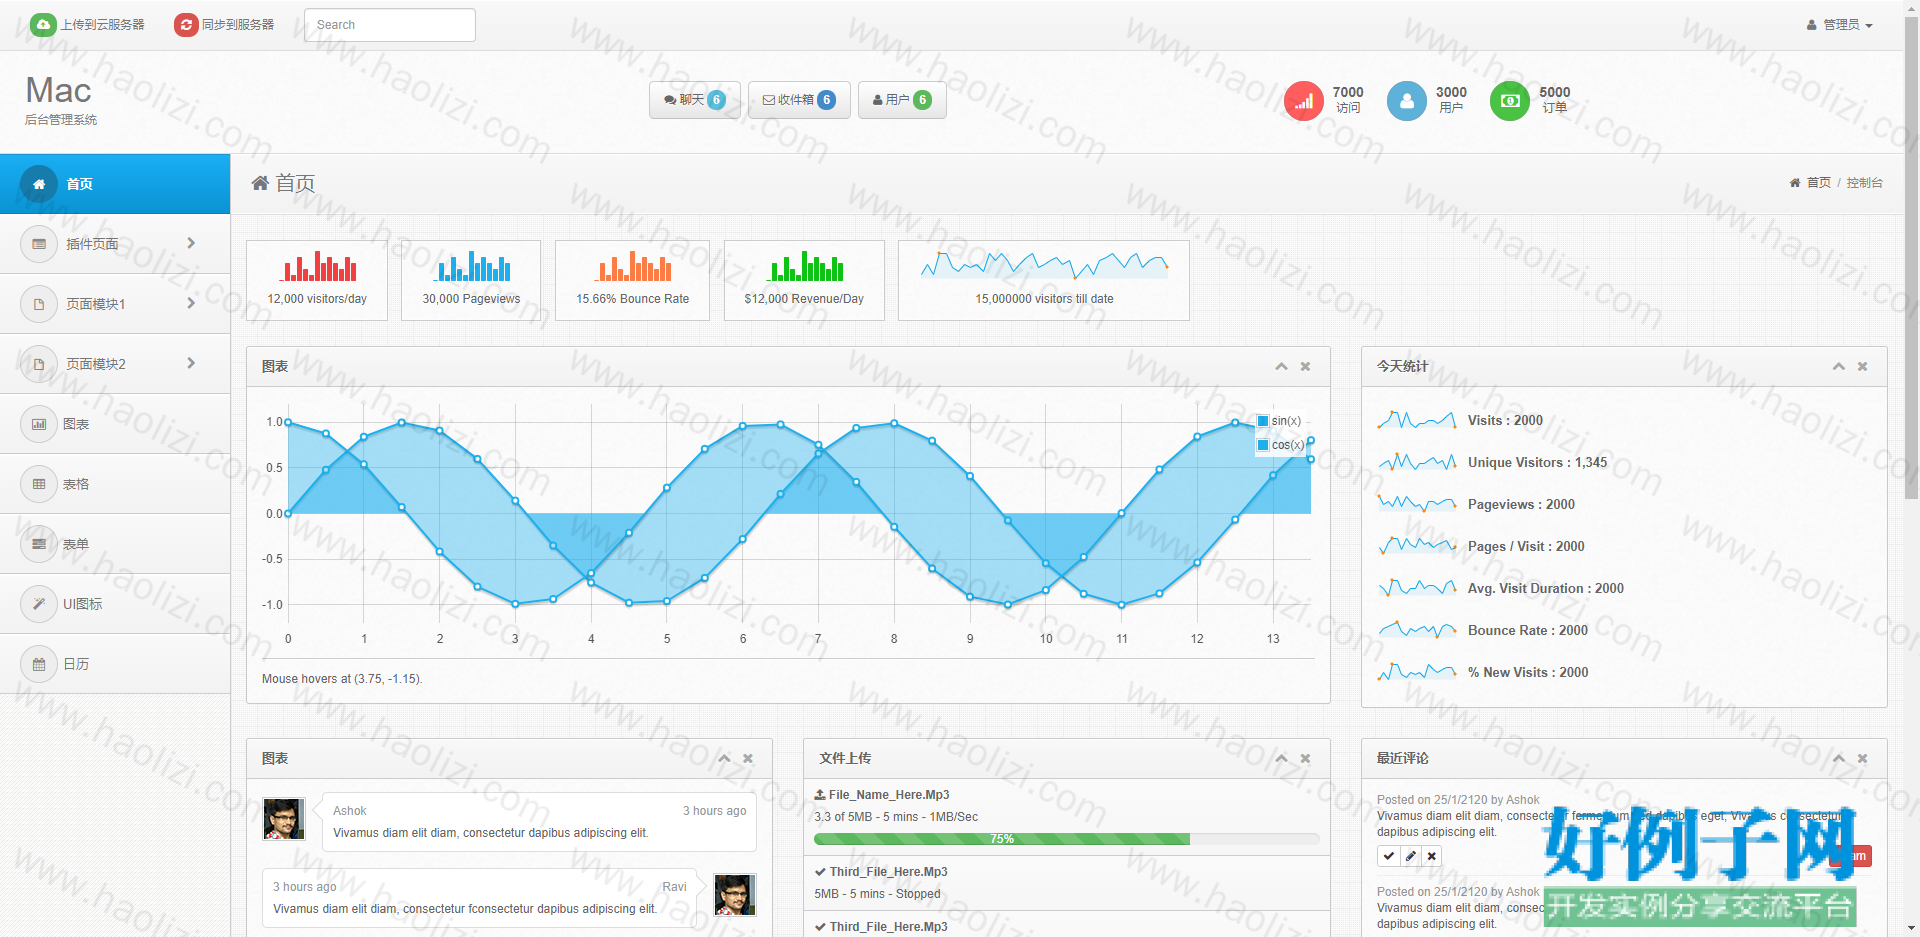Click the blue users circle icon
The width and height of the screenshot is (1920, 937).
coord(1407,101)
